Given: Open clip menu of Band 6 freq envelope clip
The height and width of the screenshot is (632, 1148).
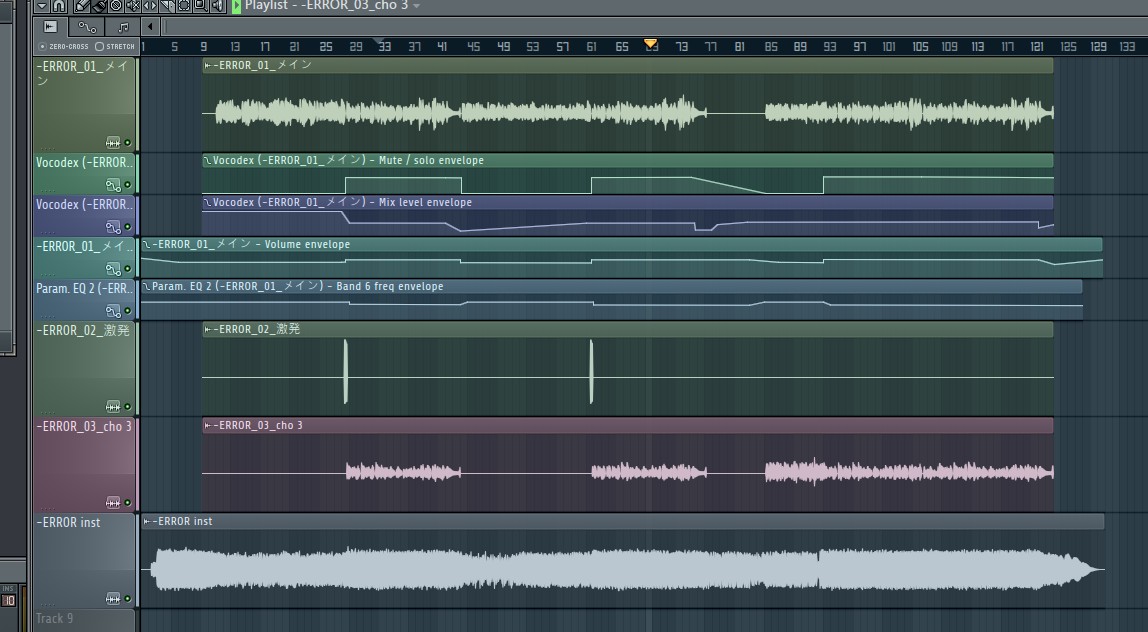Looking at the screenshot, I should pyautogui.click(x=146, y=286).
